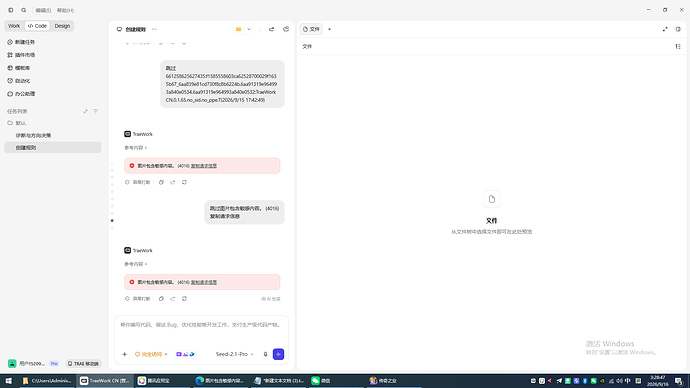This screenshot has width=690, height=388.
Task: Open 自动化 in the sidebar
Action: point(19,81)
